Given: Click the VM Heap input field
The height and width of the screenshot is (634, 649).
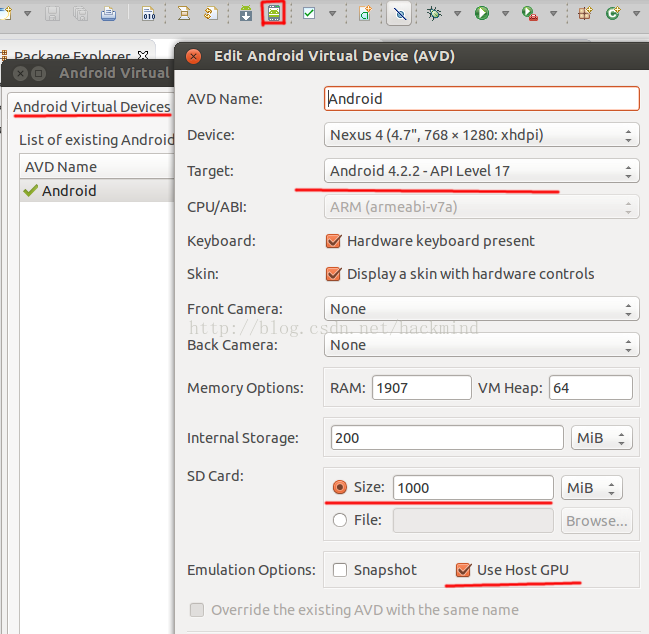Looking at the screenshot, I should (x=591, y=388).
